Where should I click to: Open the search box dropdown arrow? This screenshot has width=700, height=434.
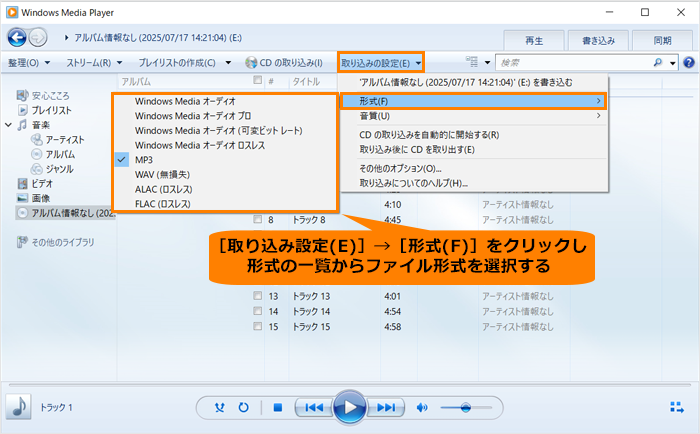tap(673, 63)
